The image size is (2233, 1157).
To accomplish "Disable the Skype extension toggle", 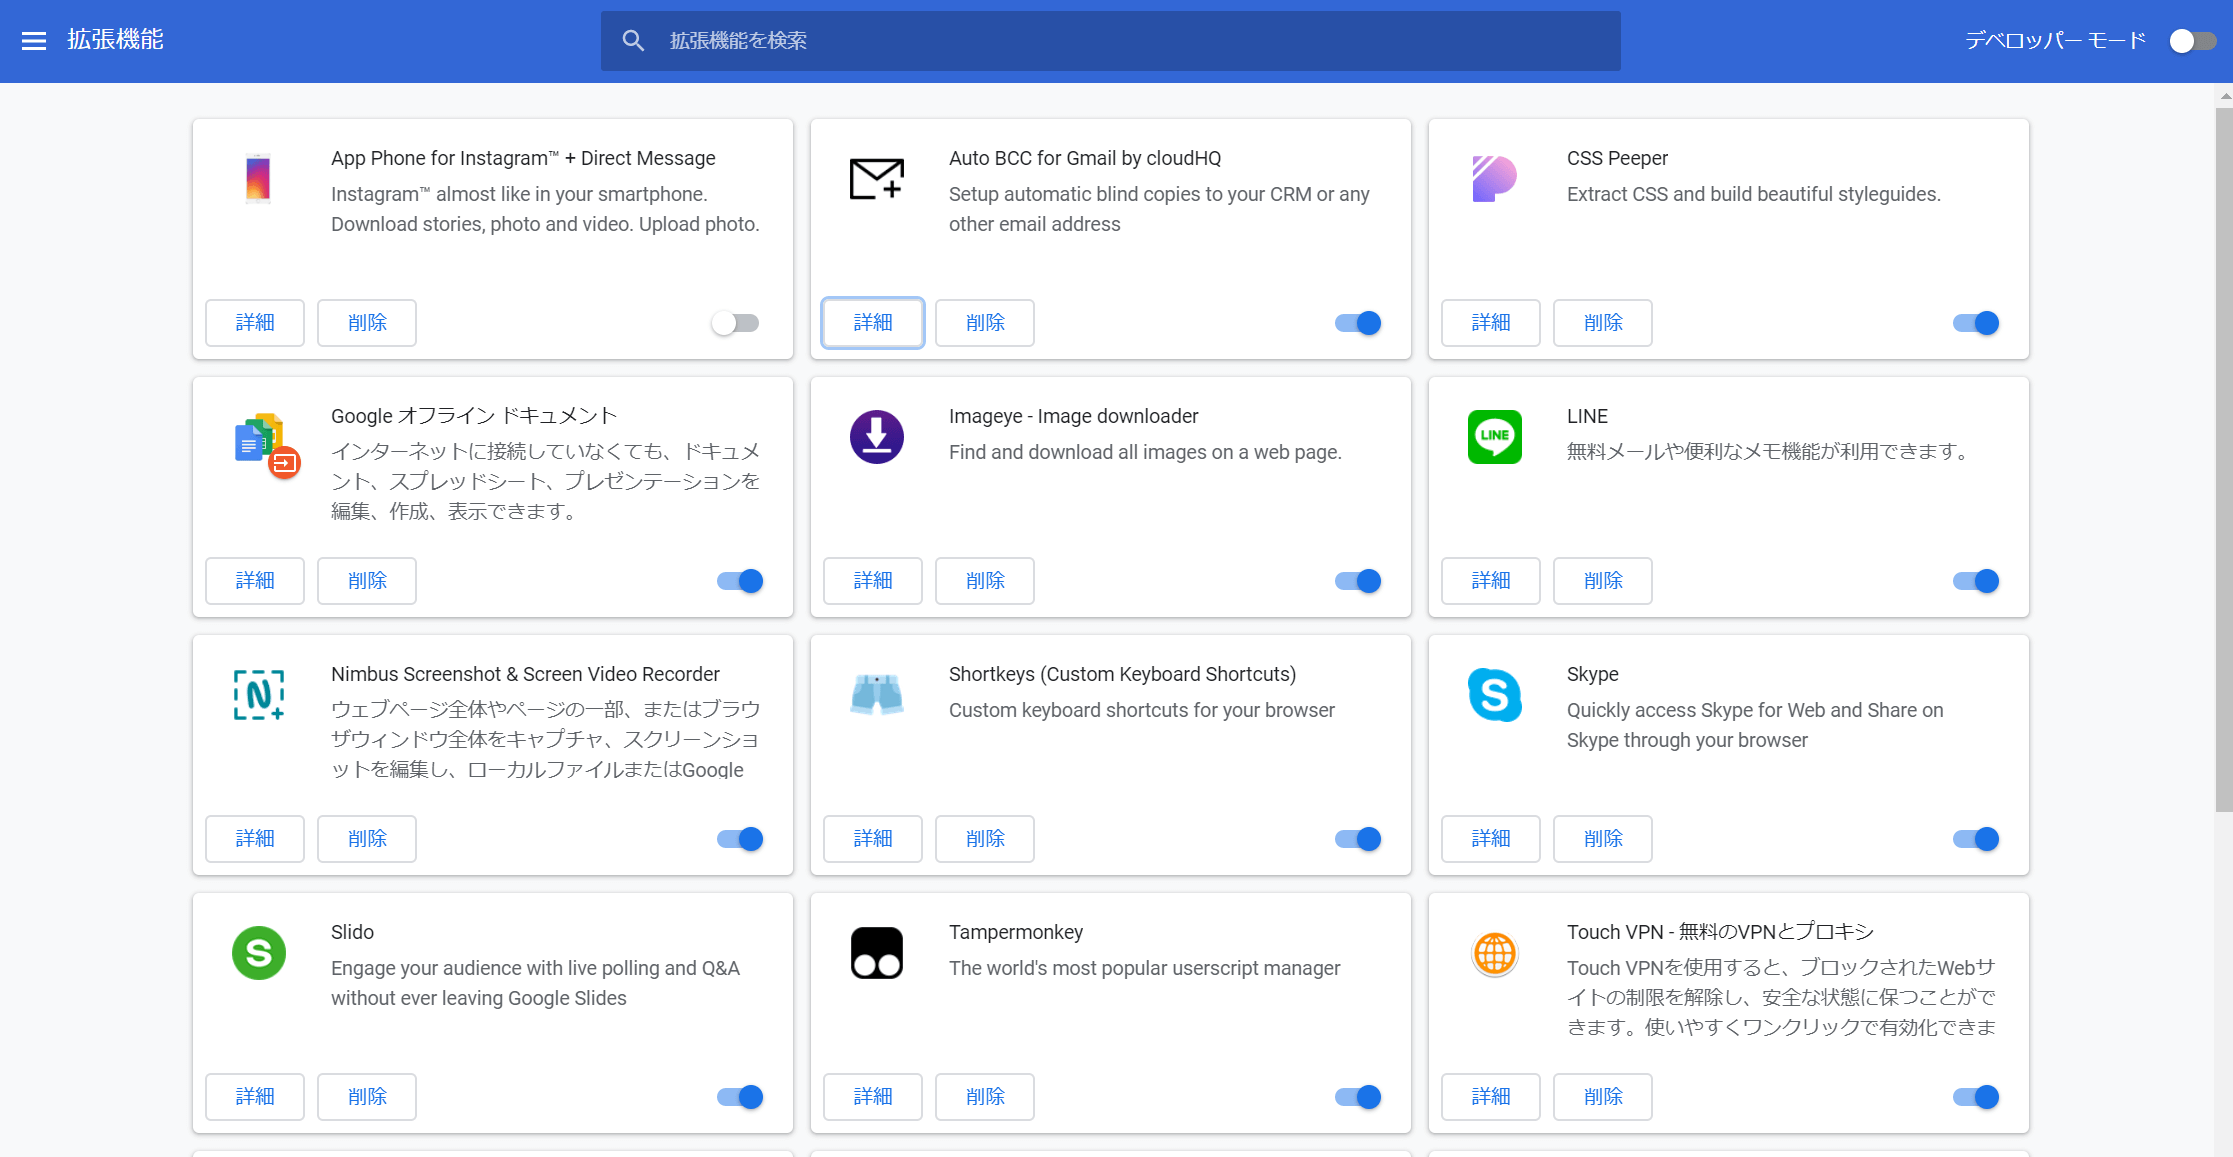I will pyautogui.click(x=1976, y=839).
